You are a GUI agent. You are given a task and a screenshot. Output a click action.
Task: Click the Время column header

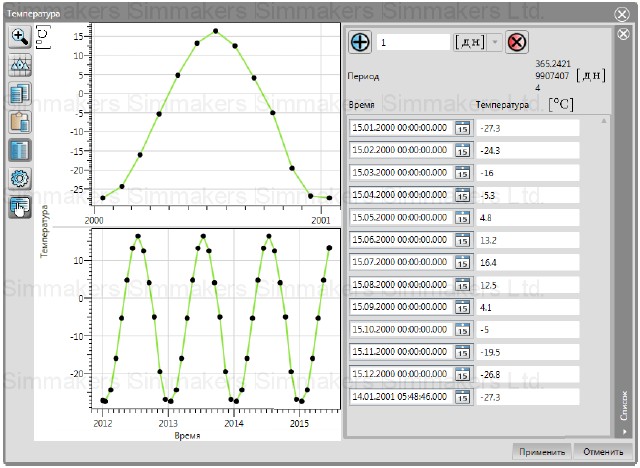coord(362,105)
